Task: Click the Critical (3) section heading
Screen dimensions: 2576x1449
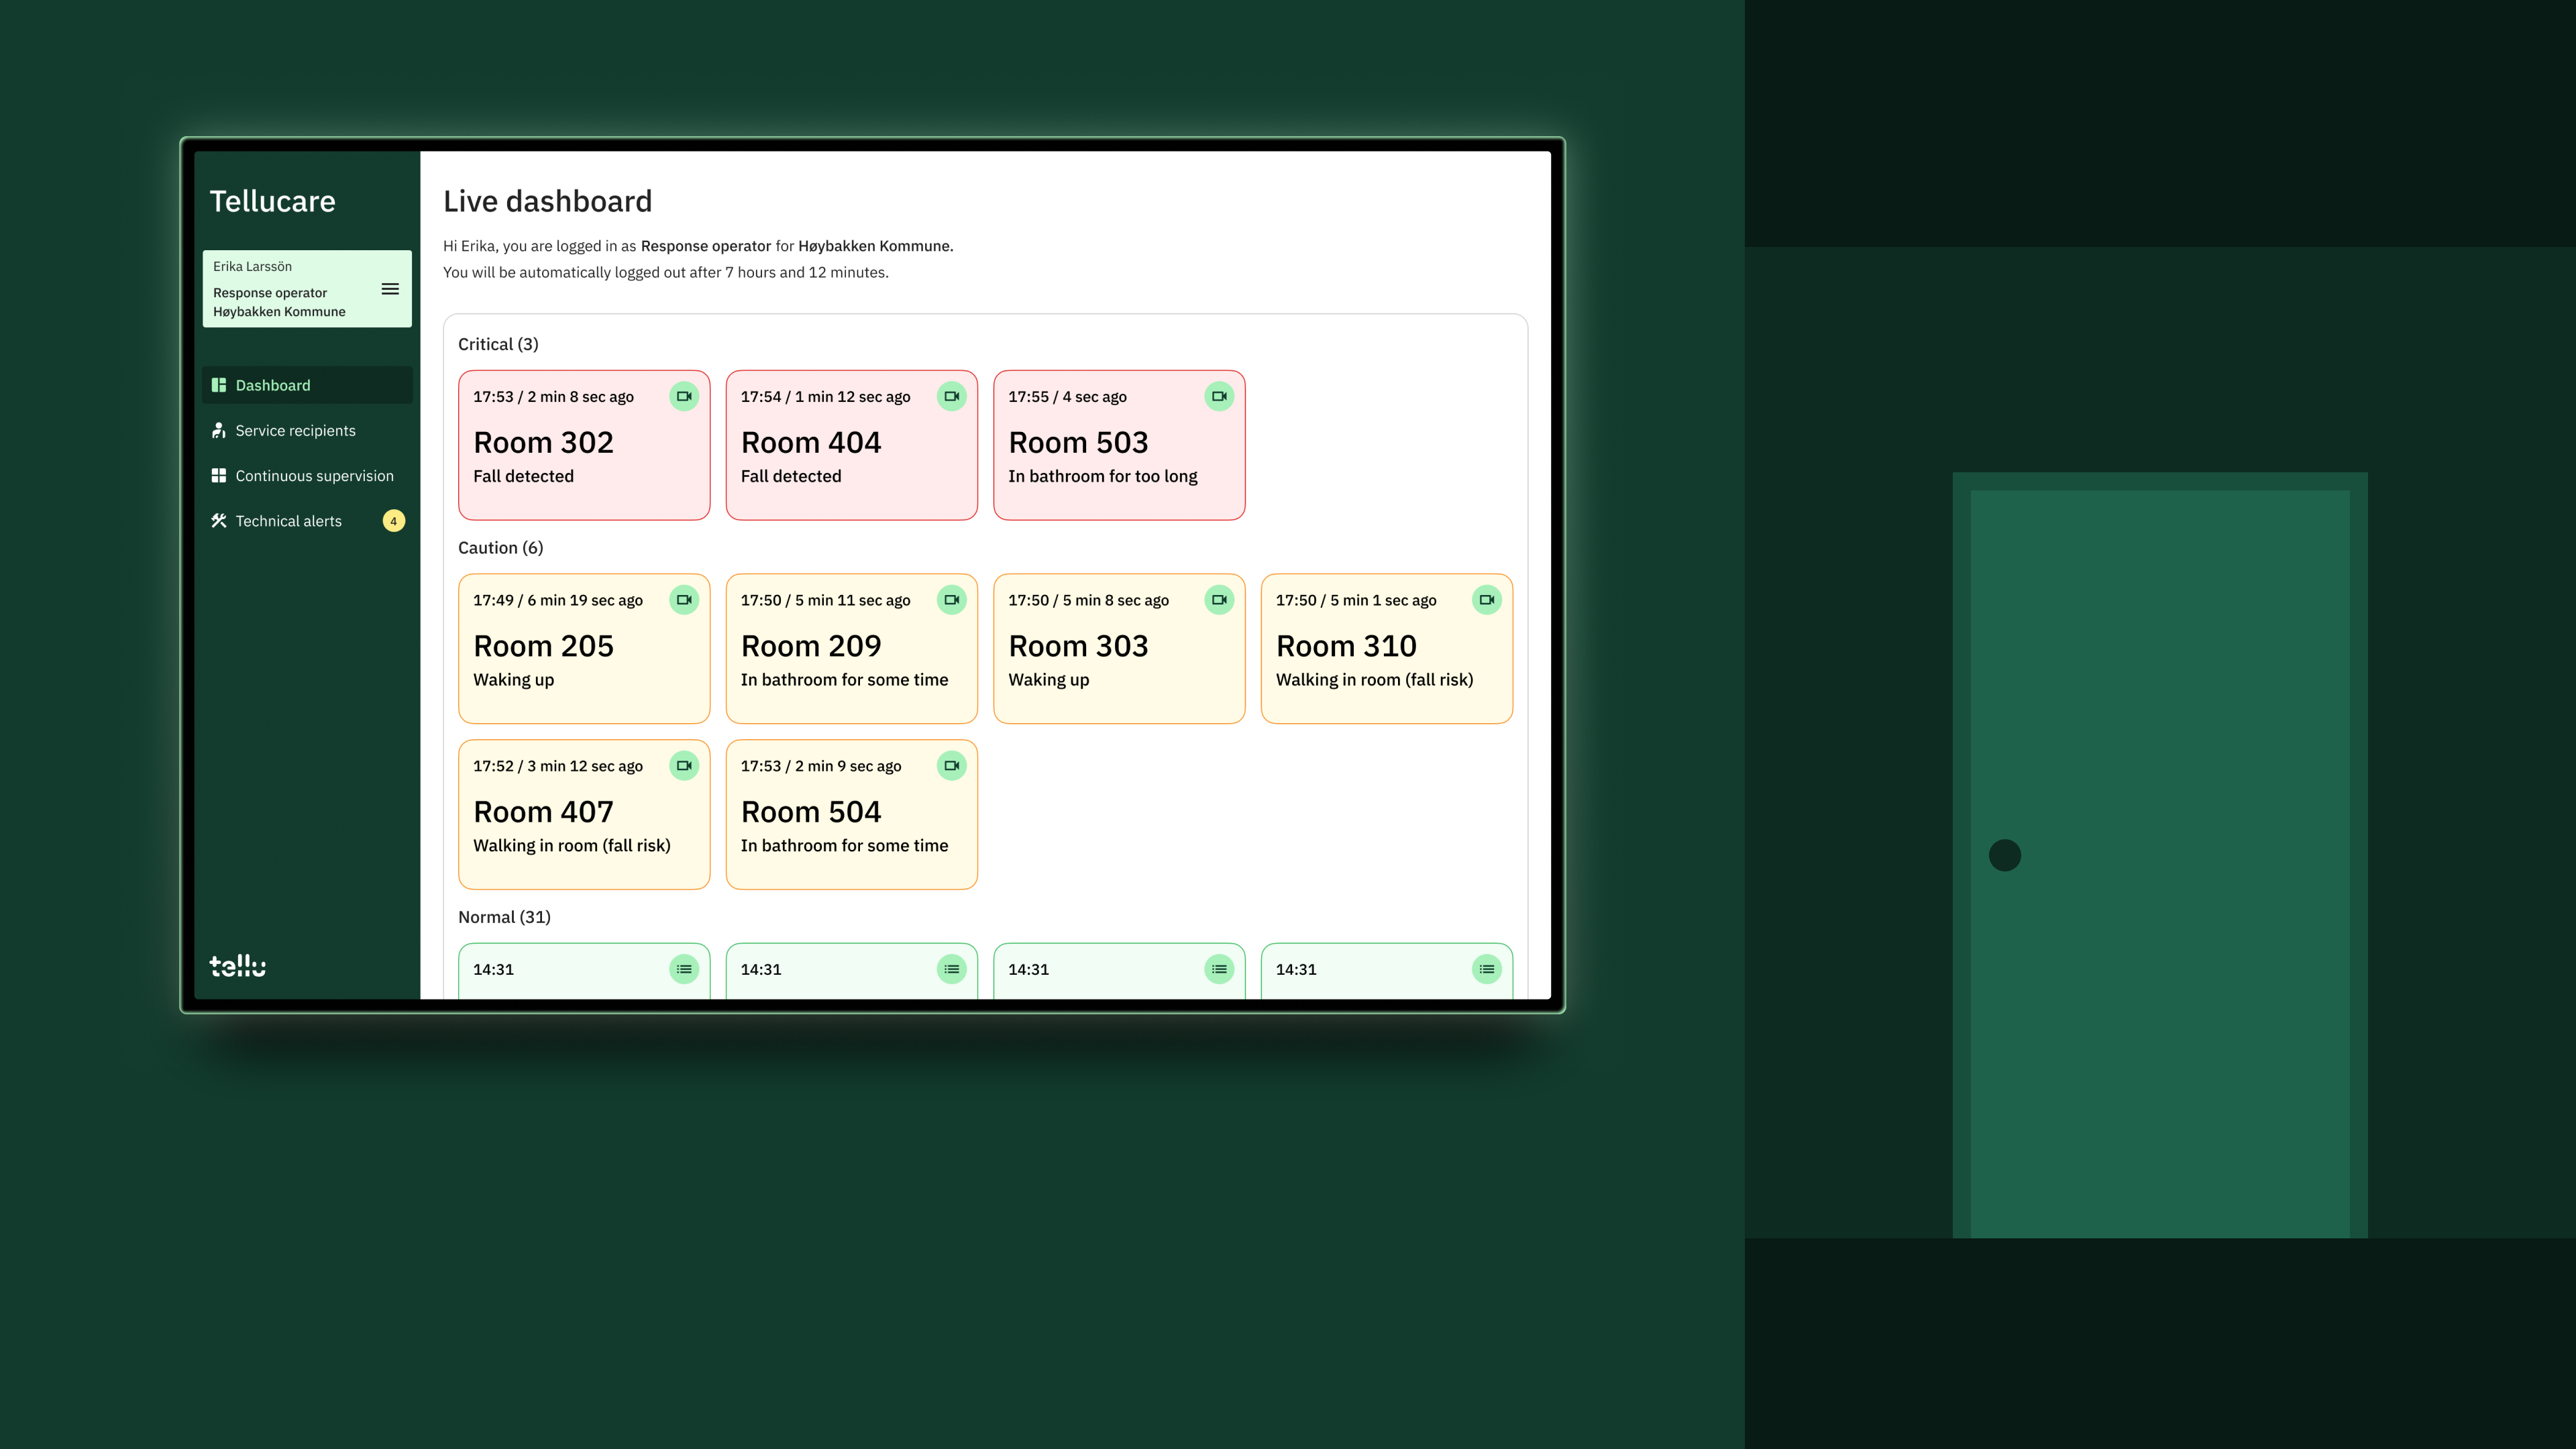Action: tap(498, 344)
